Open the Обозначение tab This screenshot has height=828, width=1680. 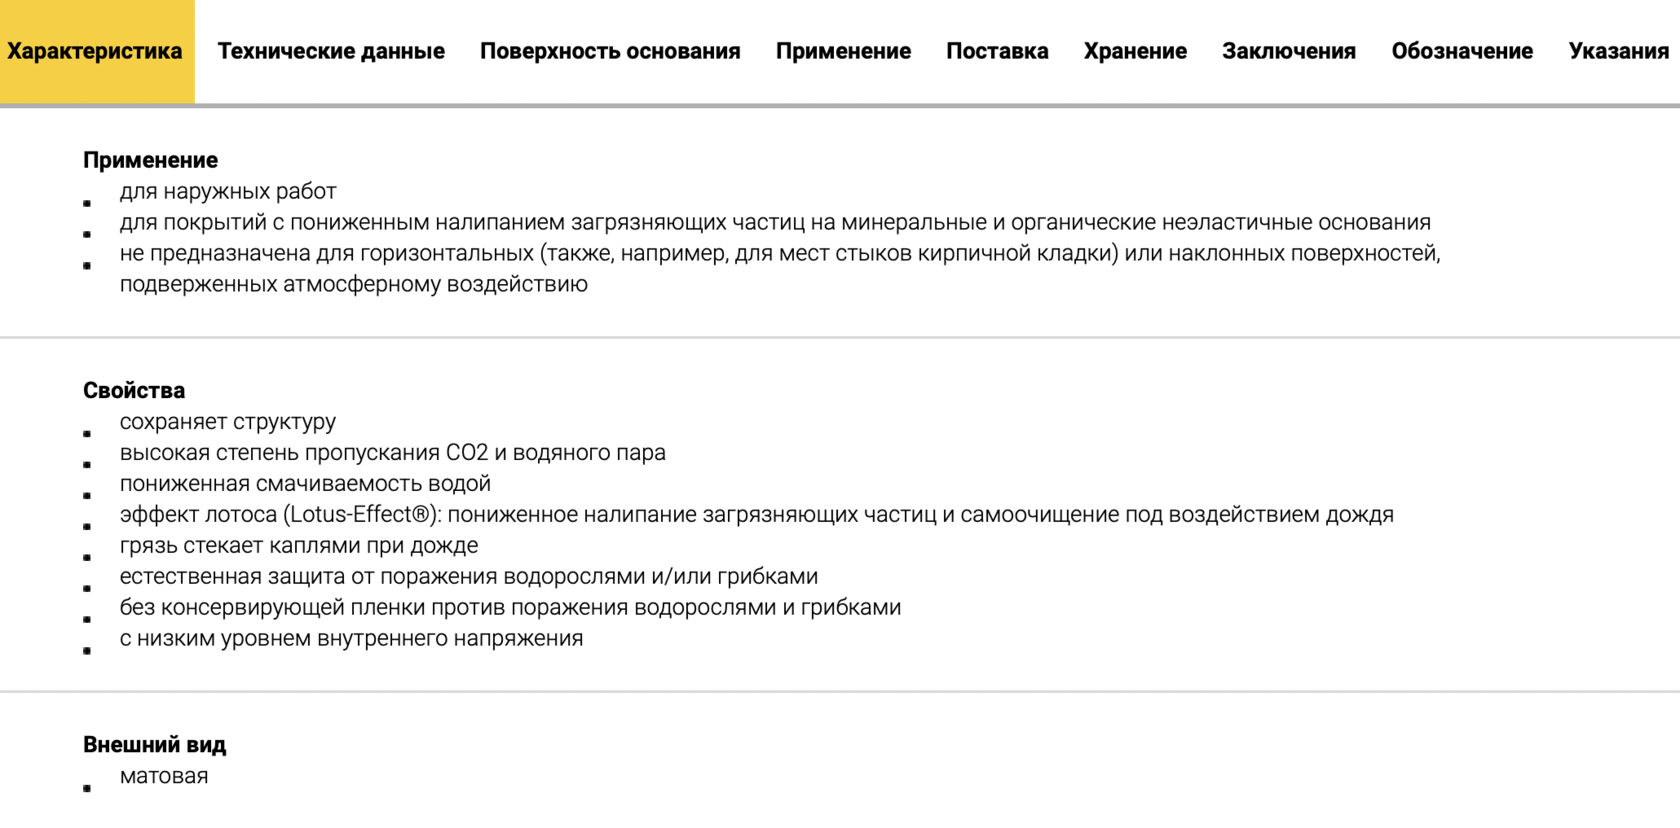1462,51
